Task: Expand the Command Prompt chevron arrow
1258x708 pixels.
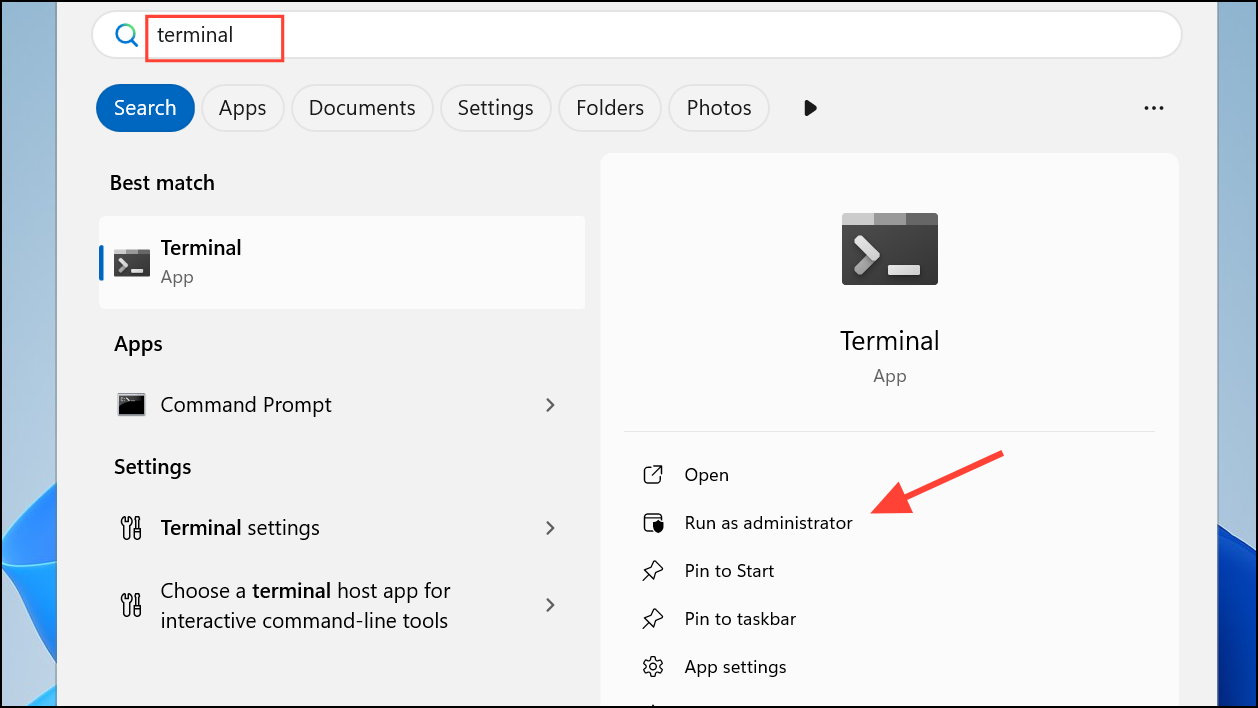Action: (550, 405)
